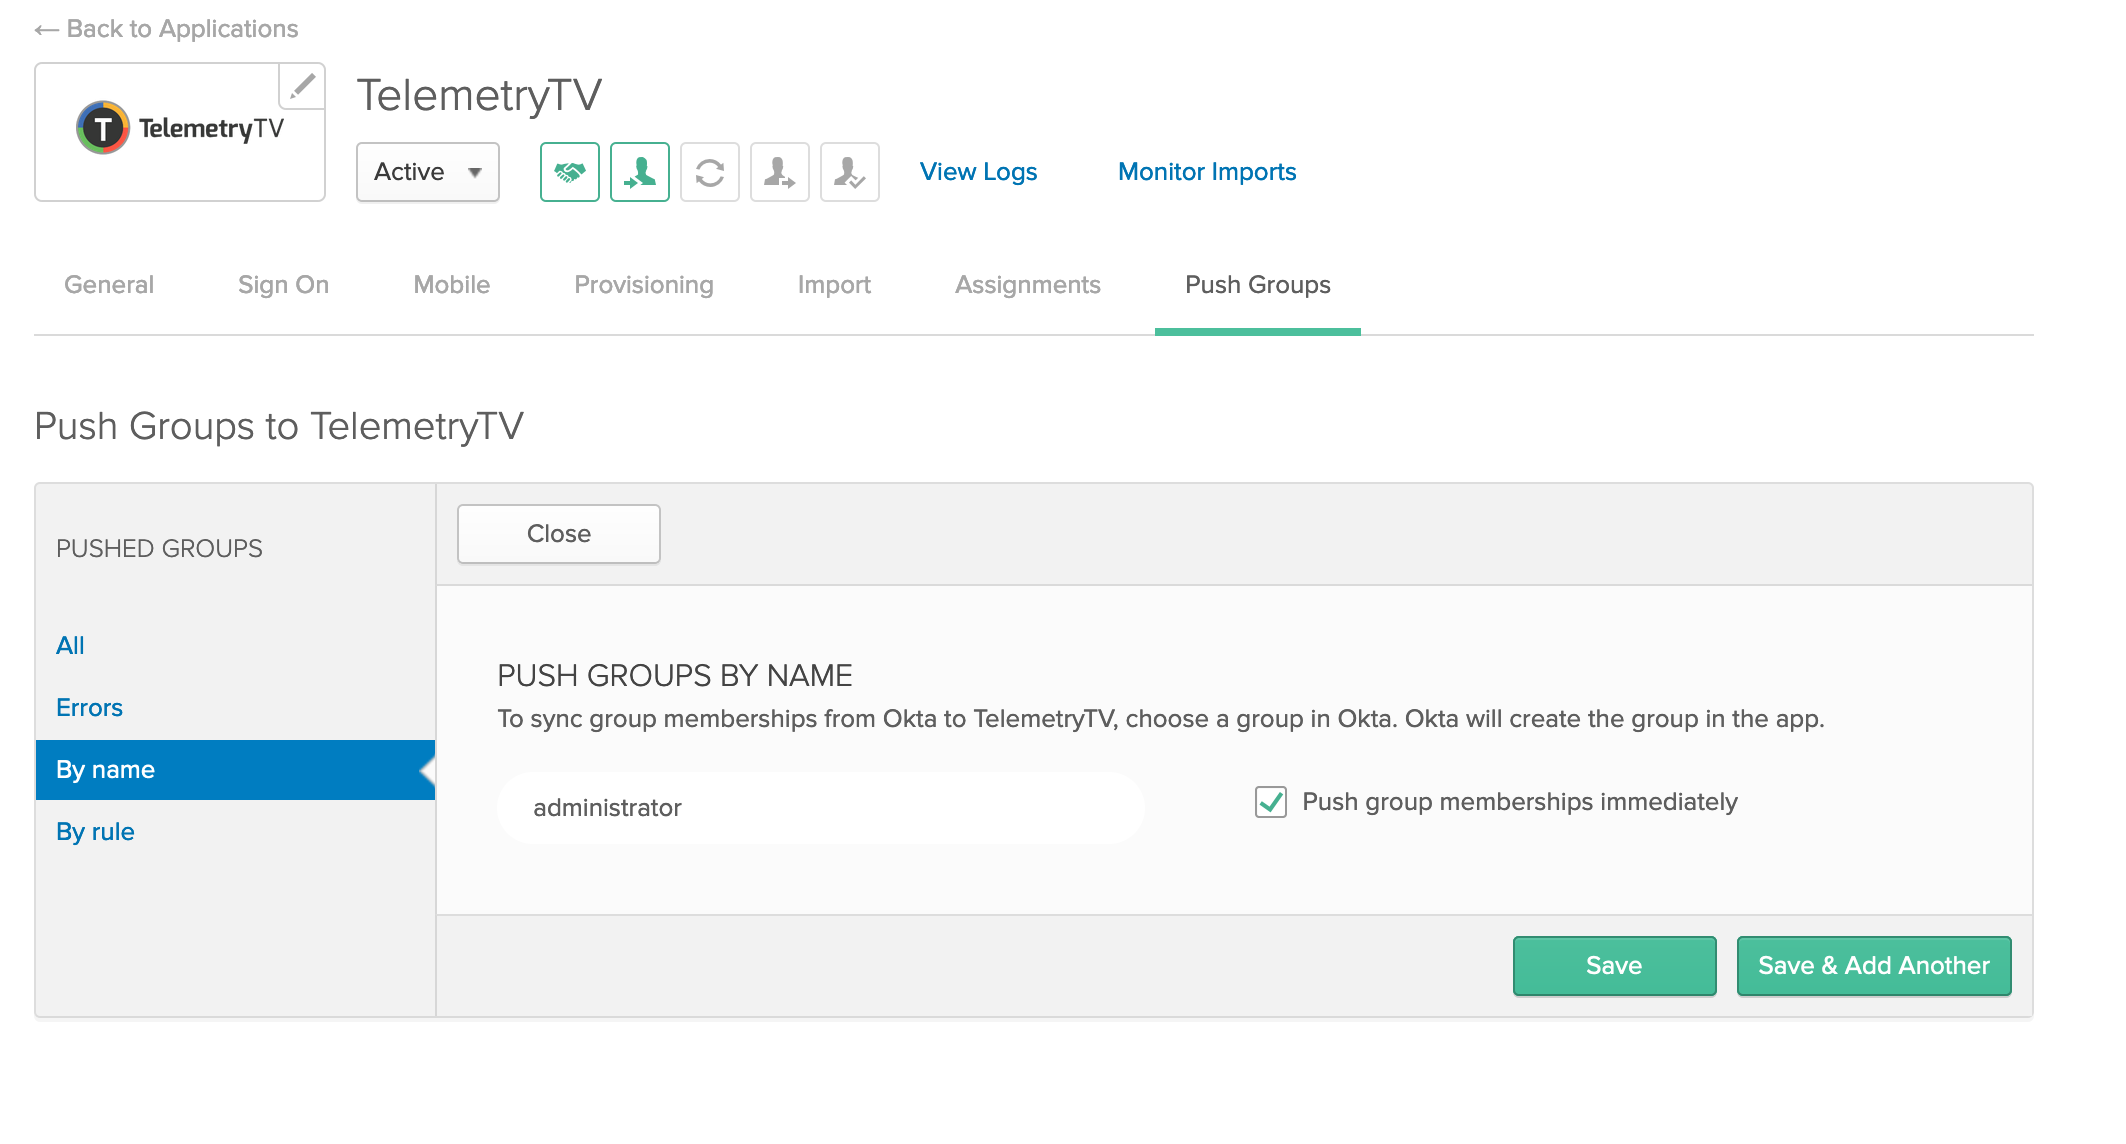Click the pencil edit logo icon

tap(302, 87)
